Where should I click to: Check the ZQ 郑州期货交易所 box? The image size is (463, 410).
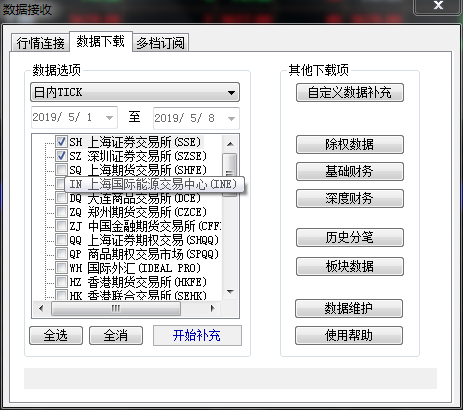pos(61,212)
